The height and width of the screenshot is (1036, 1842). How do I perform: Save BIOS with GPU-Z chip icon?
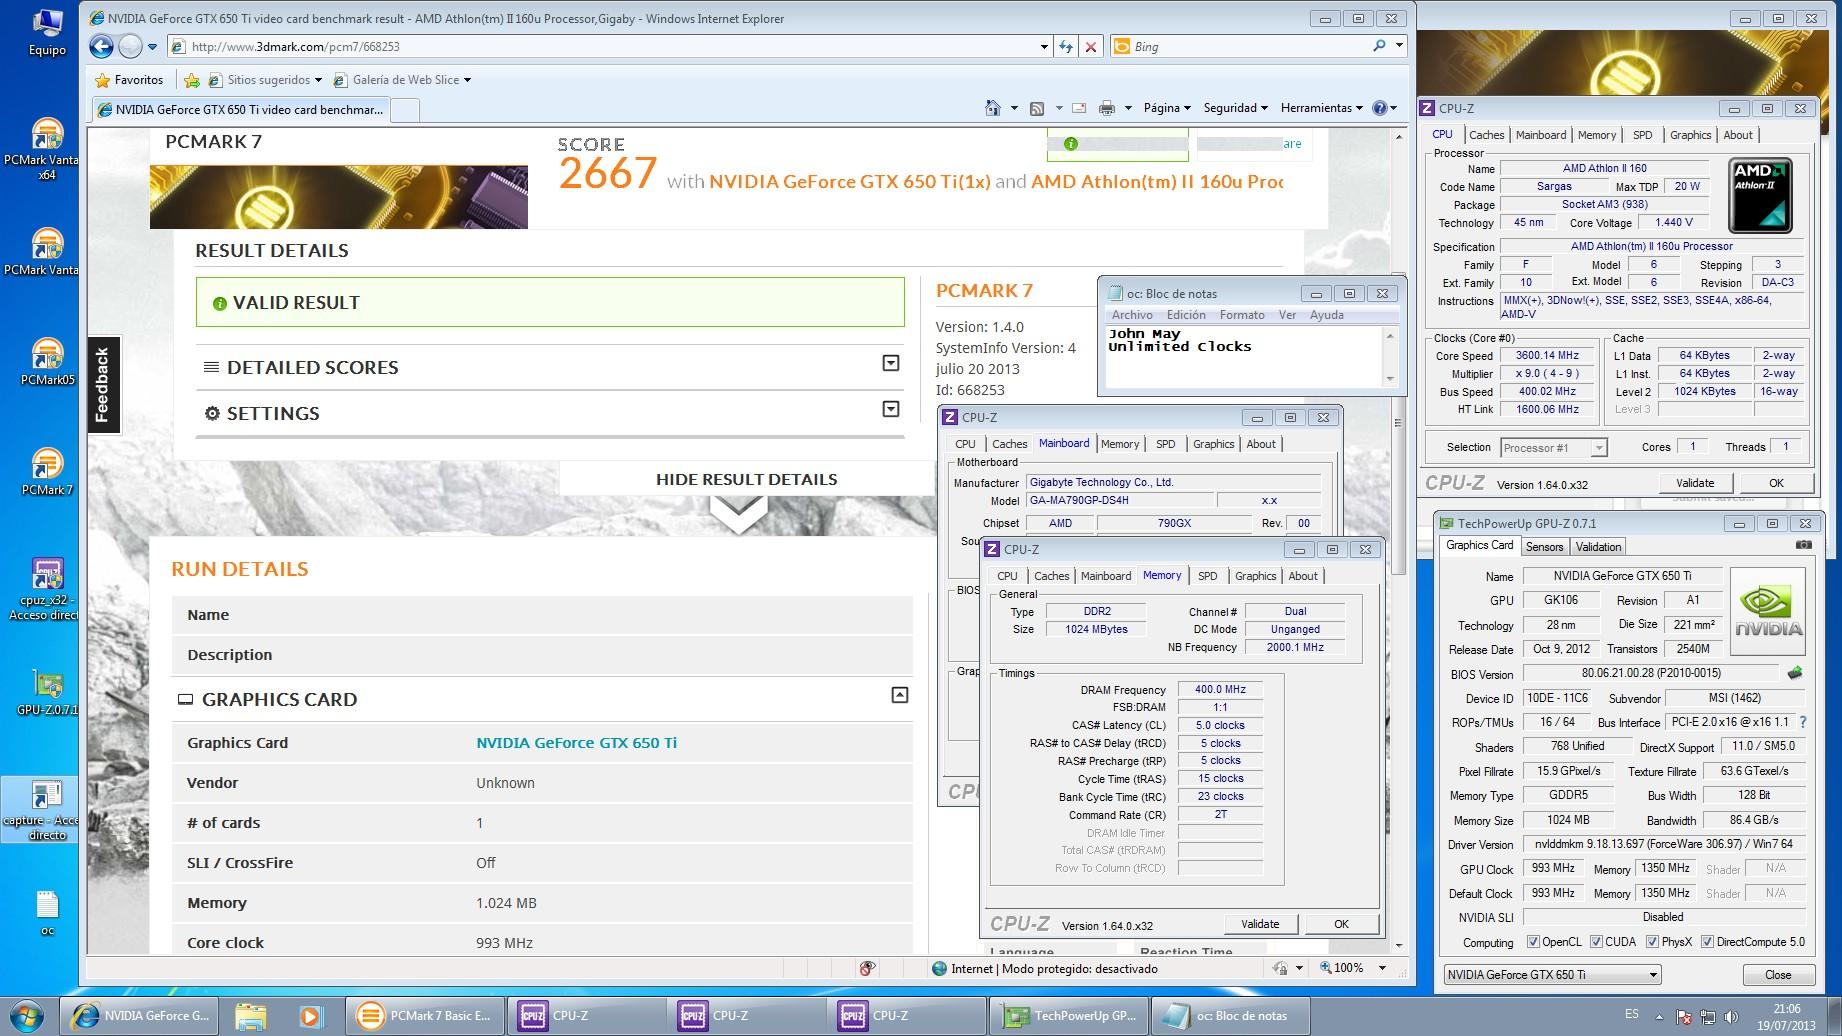point(1795,673)
